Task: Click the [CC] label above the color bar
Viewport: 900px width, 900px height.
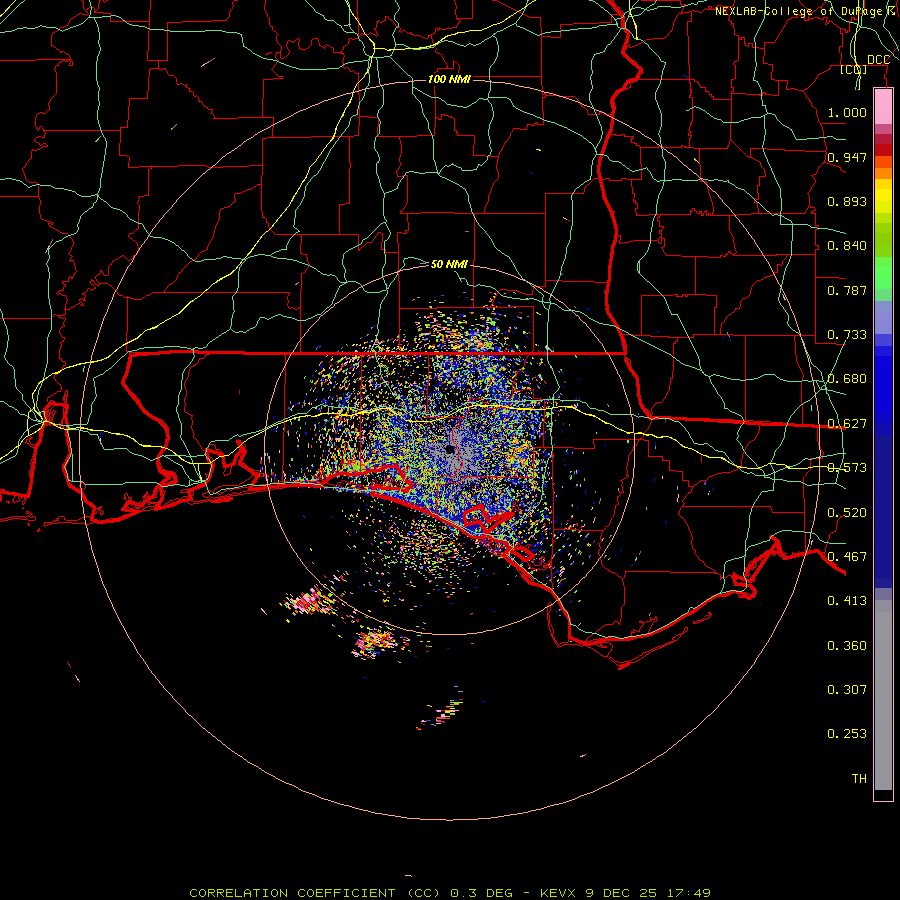Action: pos(854,69)
